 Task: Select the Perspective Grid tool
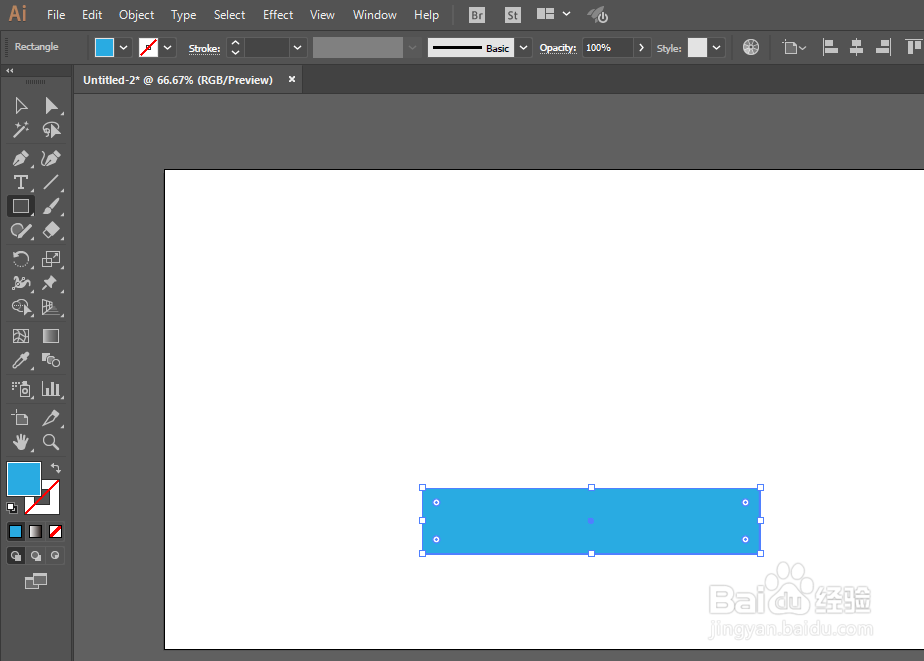pos(51,307)
